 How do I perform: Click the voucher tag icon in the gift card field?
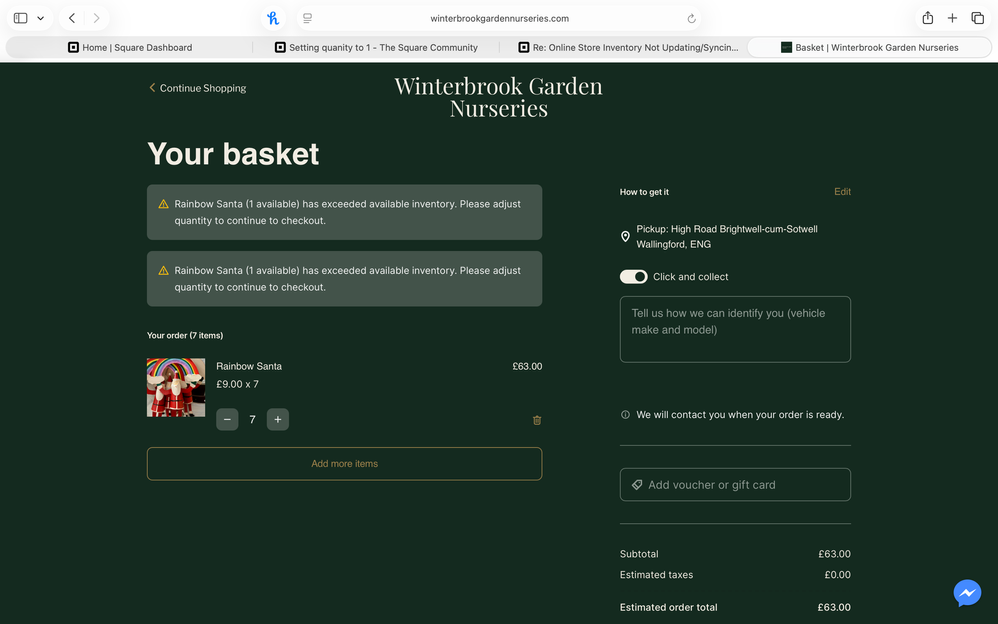coord(637,484)
